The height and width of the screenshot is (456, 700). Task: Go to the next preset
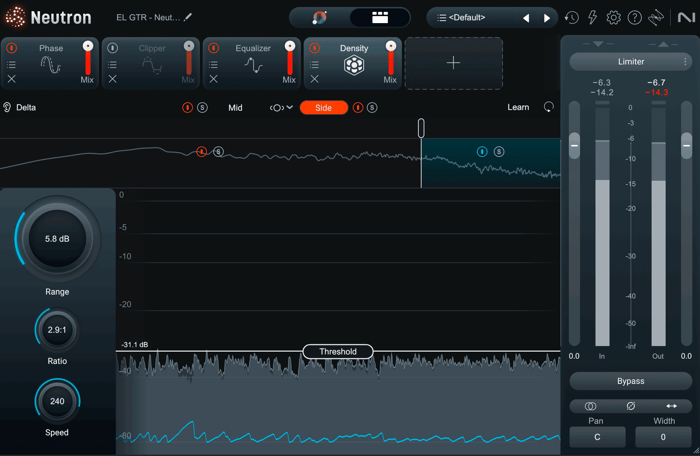click(546, 18)
